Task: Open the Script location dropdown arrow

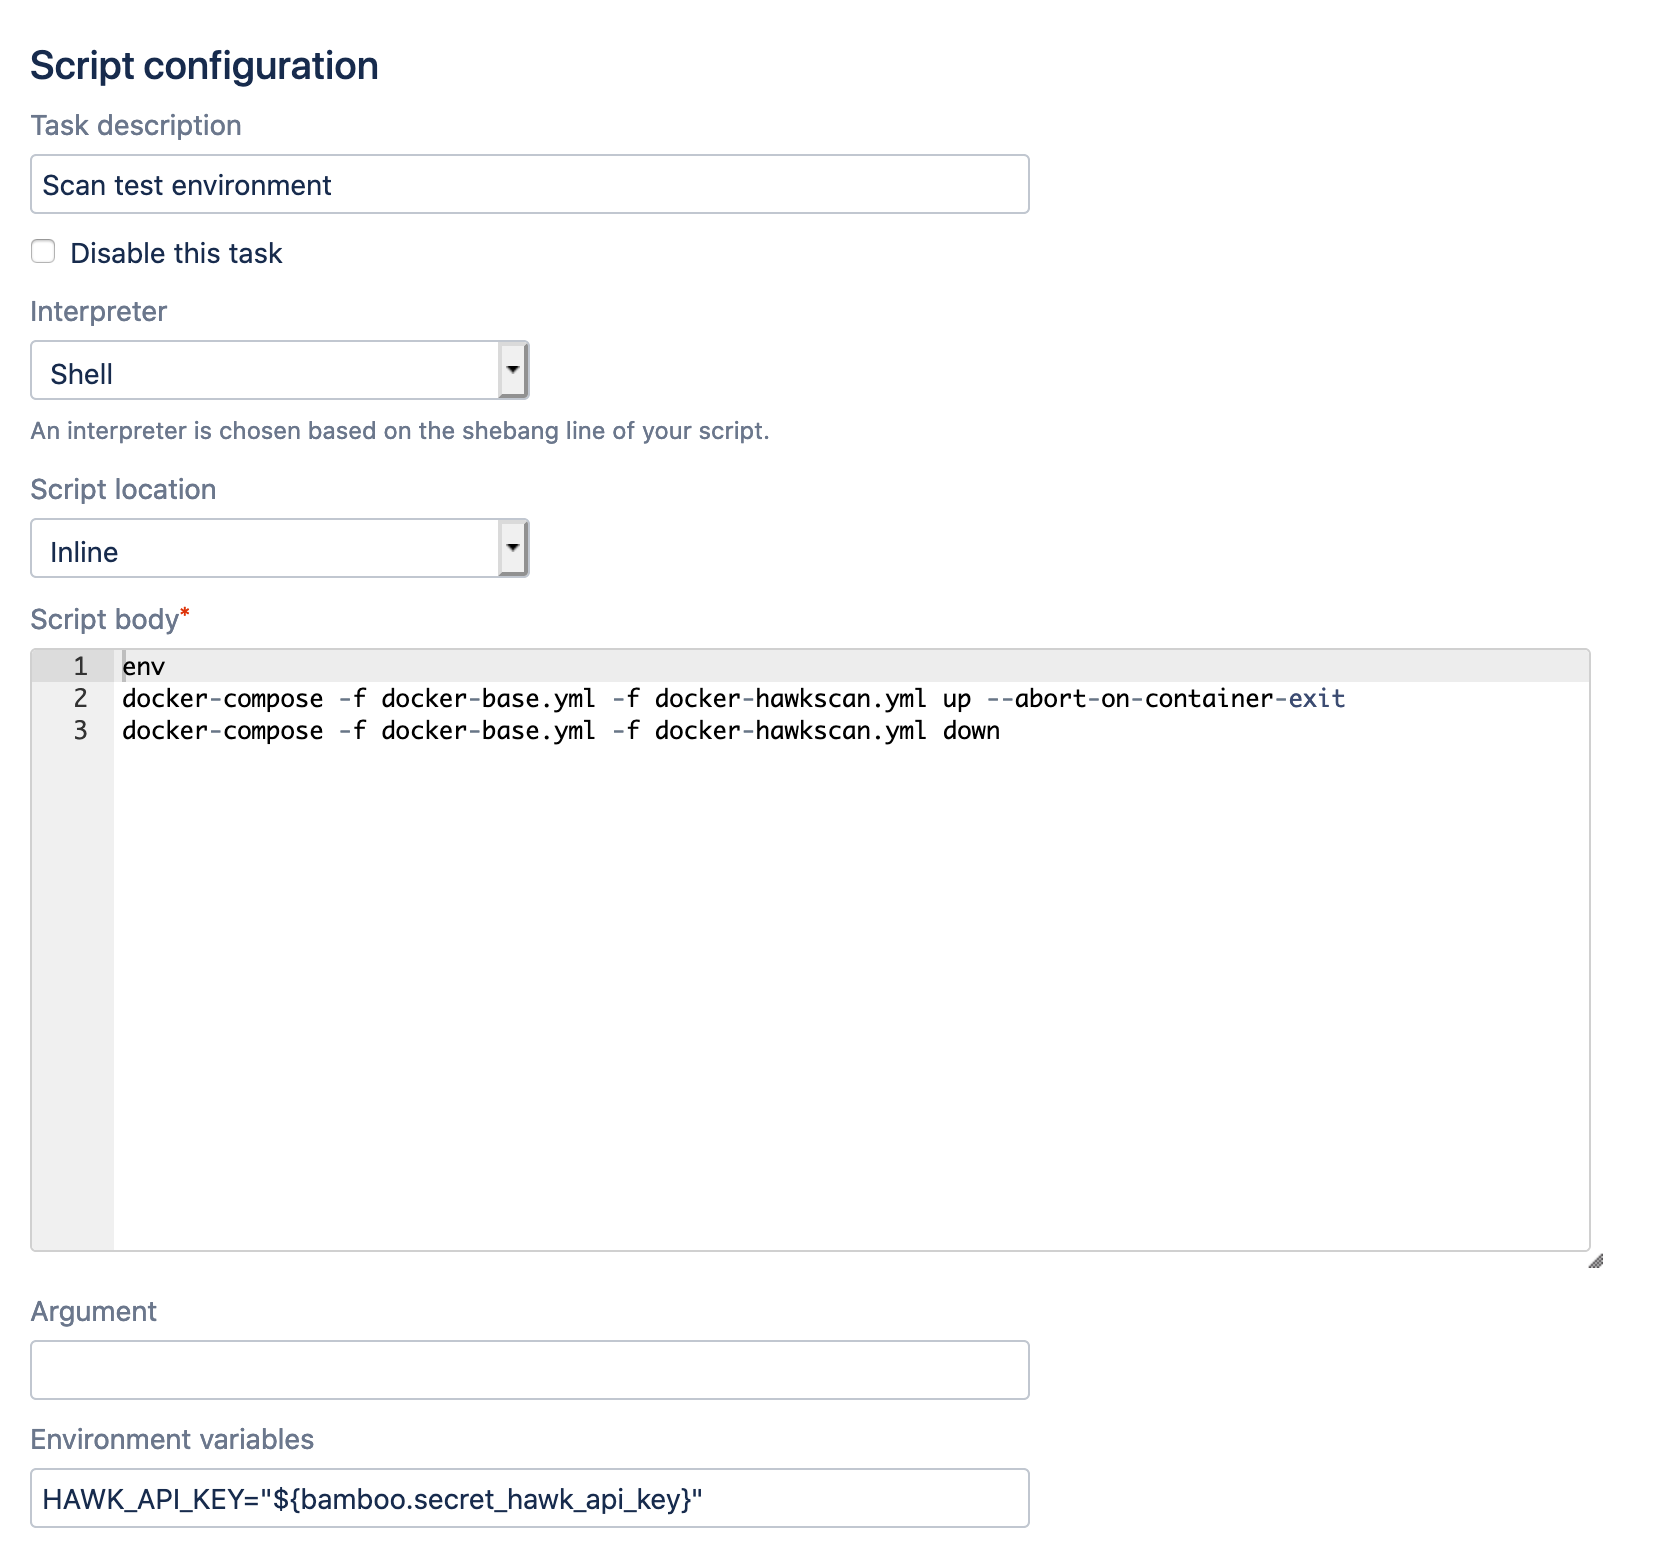Action: [x=512, y=548]
